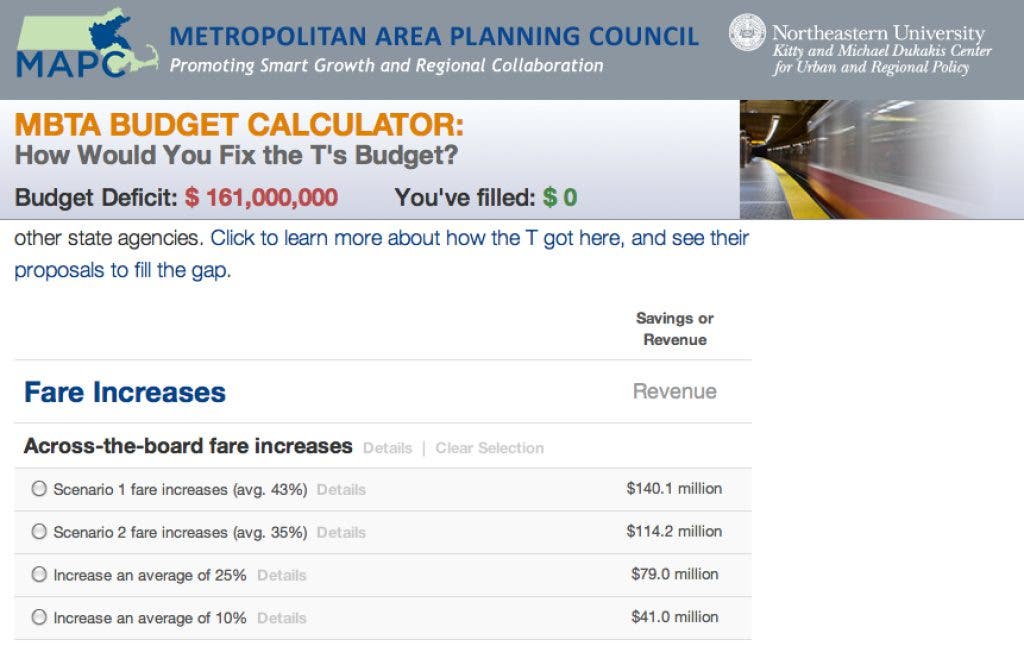The height and width of the screenshot is (646, 1024).
Task: Open Details for across-the-board fare increases
Action: [387, 448]
